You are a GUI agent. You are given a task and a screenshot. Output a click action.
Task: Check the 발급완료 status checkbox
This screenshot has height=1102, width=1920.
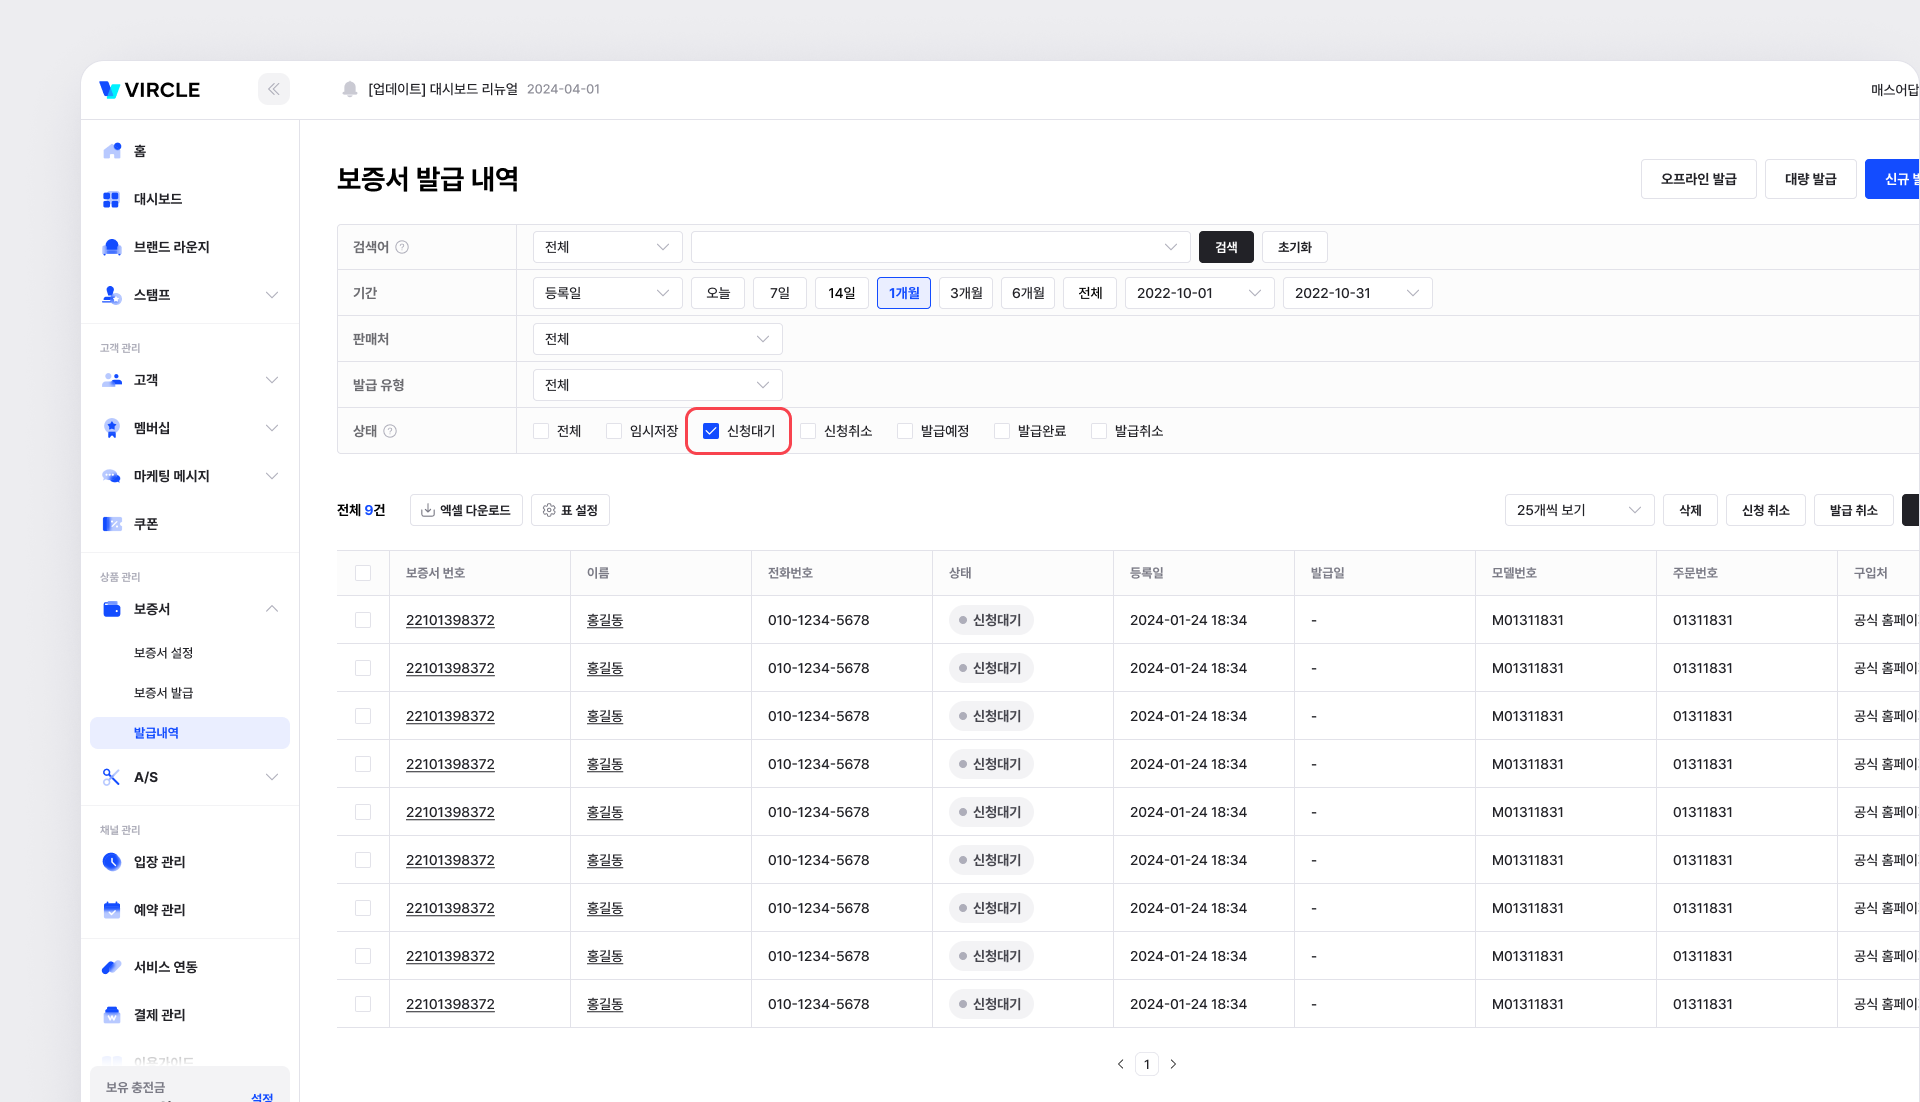[x=1002, y=431]
